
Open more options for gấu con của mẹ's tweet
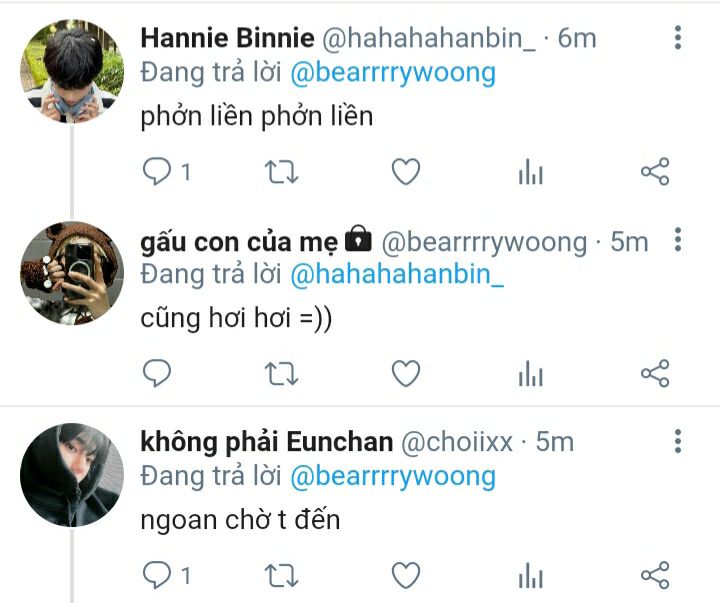[678, 239]
